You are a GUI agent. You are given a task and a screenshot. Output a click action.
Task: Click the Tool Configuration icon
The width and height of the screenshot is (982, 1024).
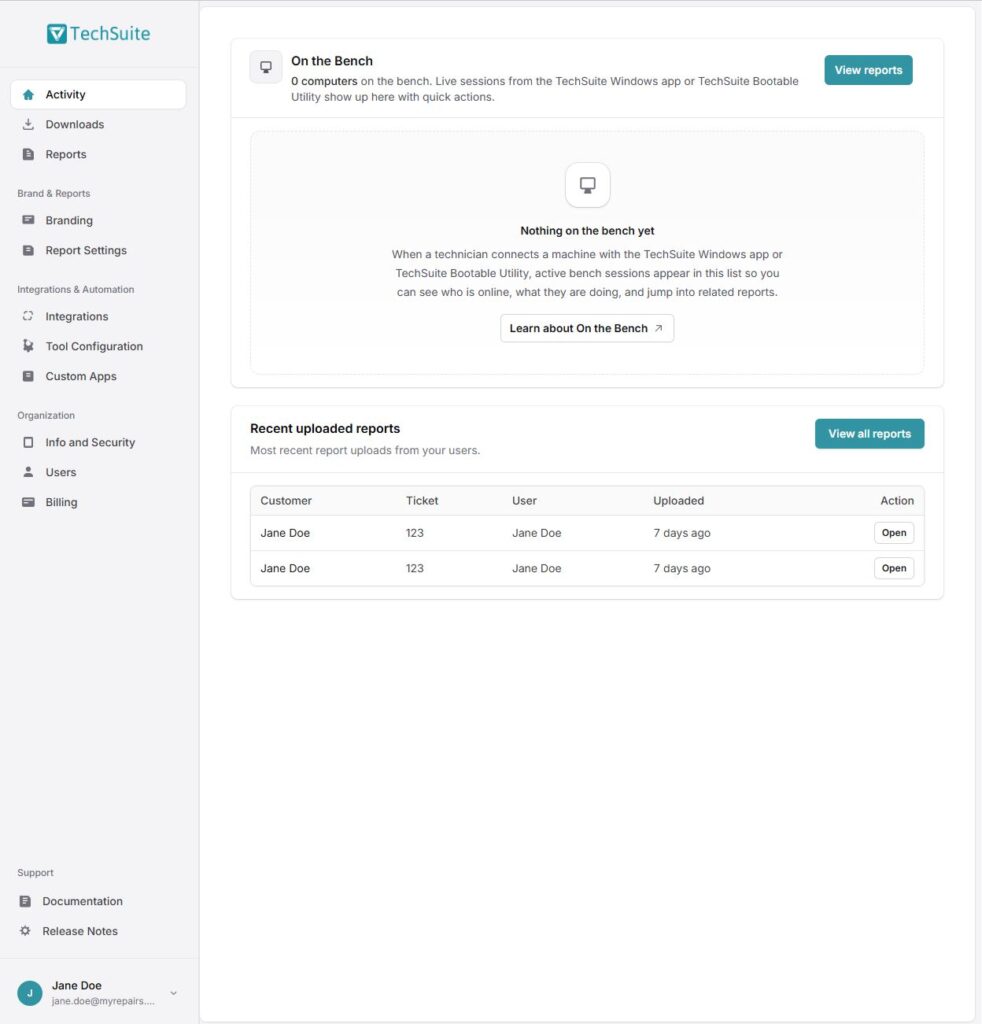[28, 346]
